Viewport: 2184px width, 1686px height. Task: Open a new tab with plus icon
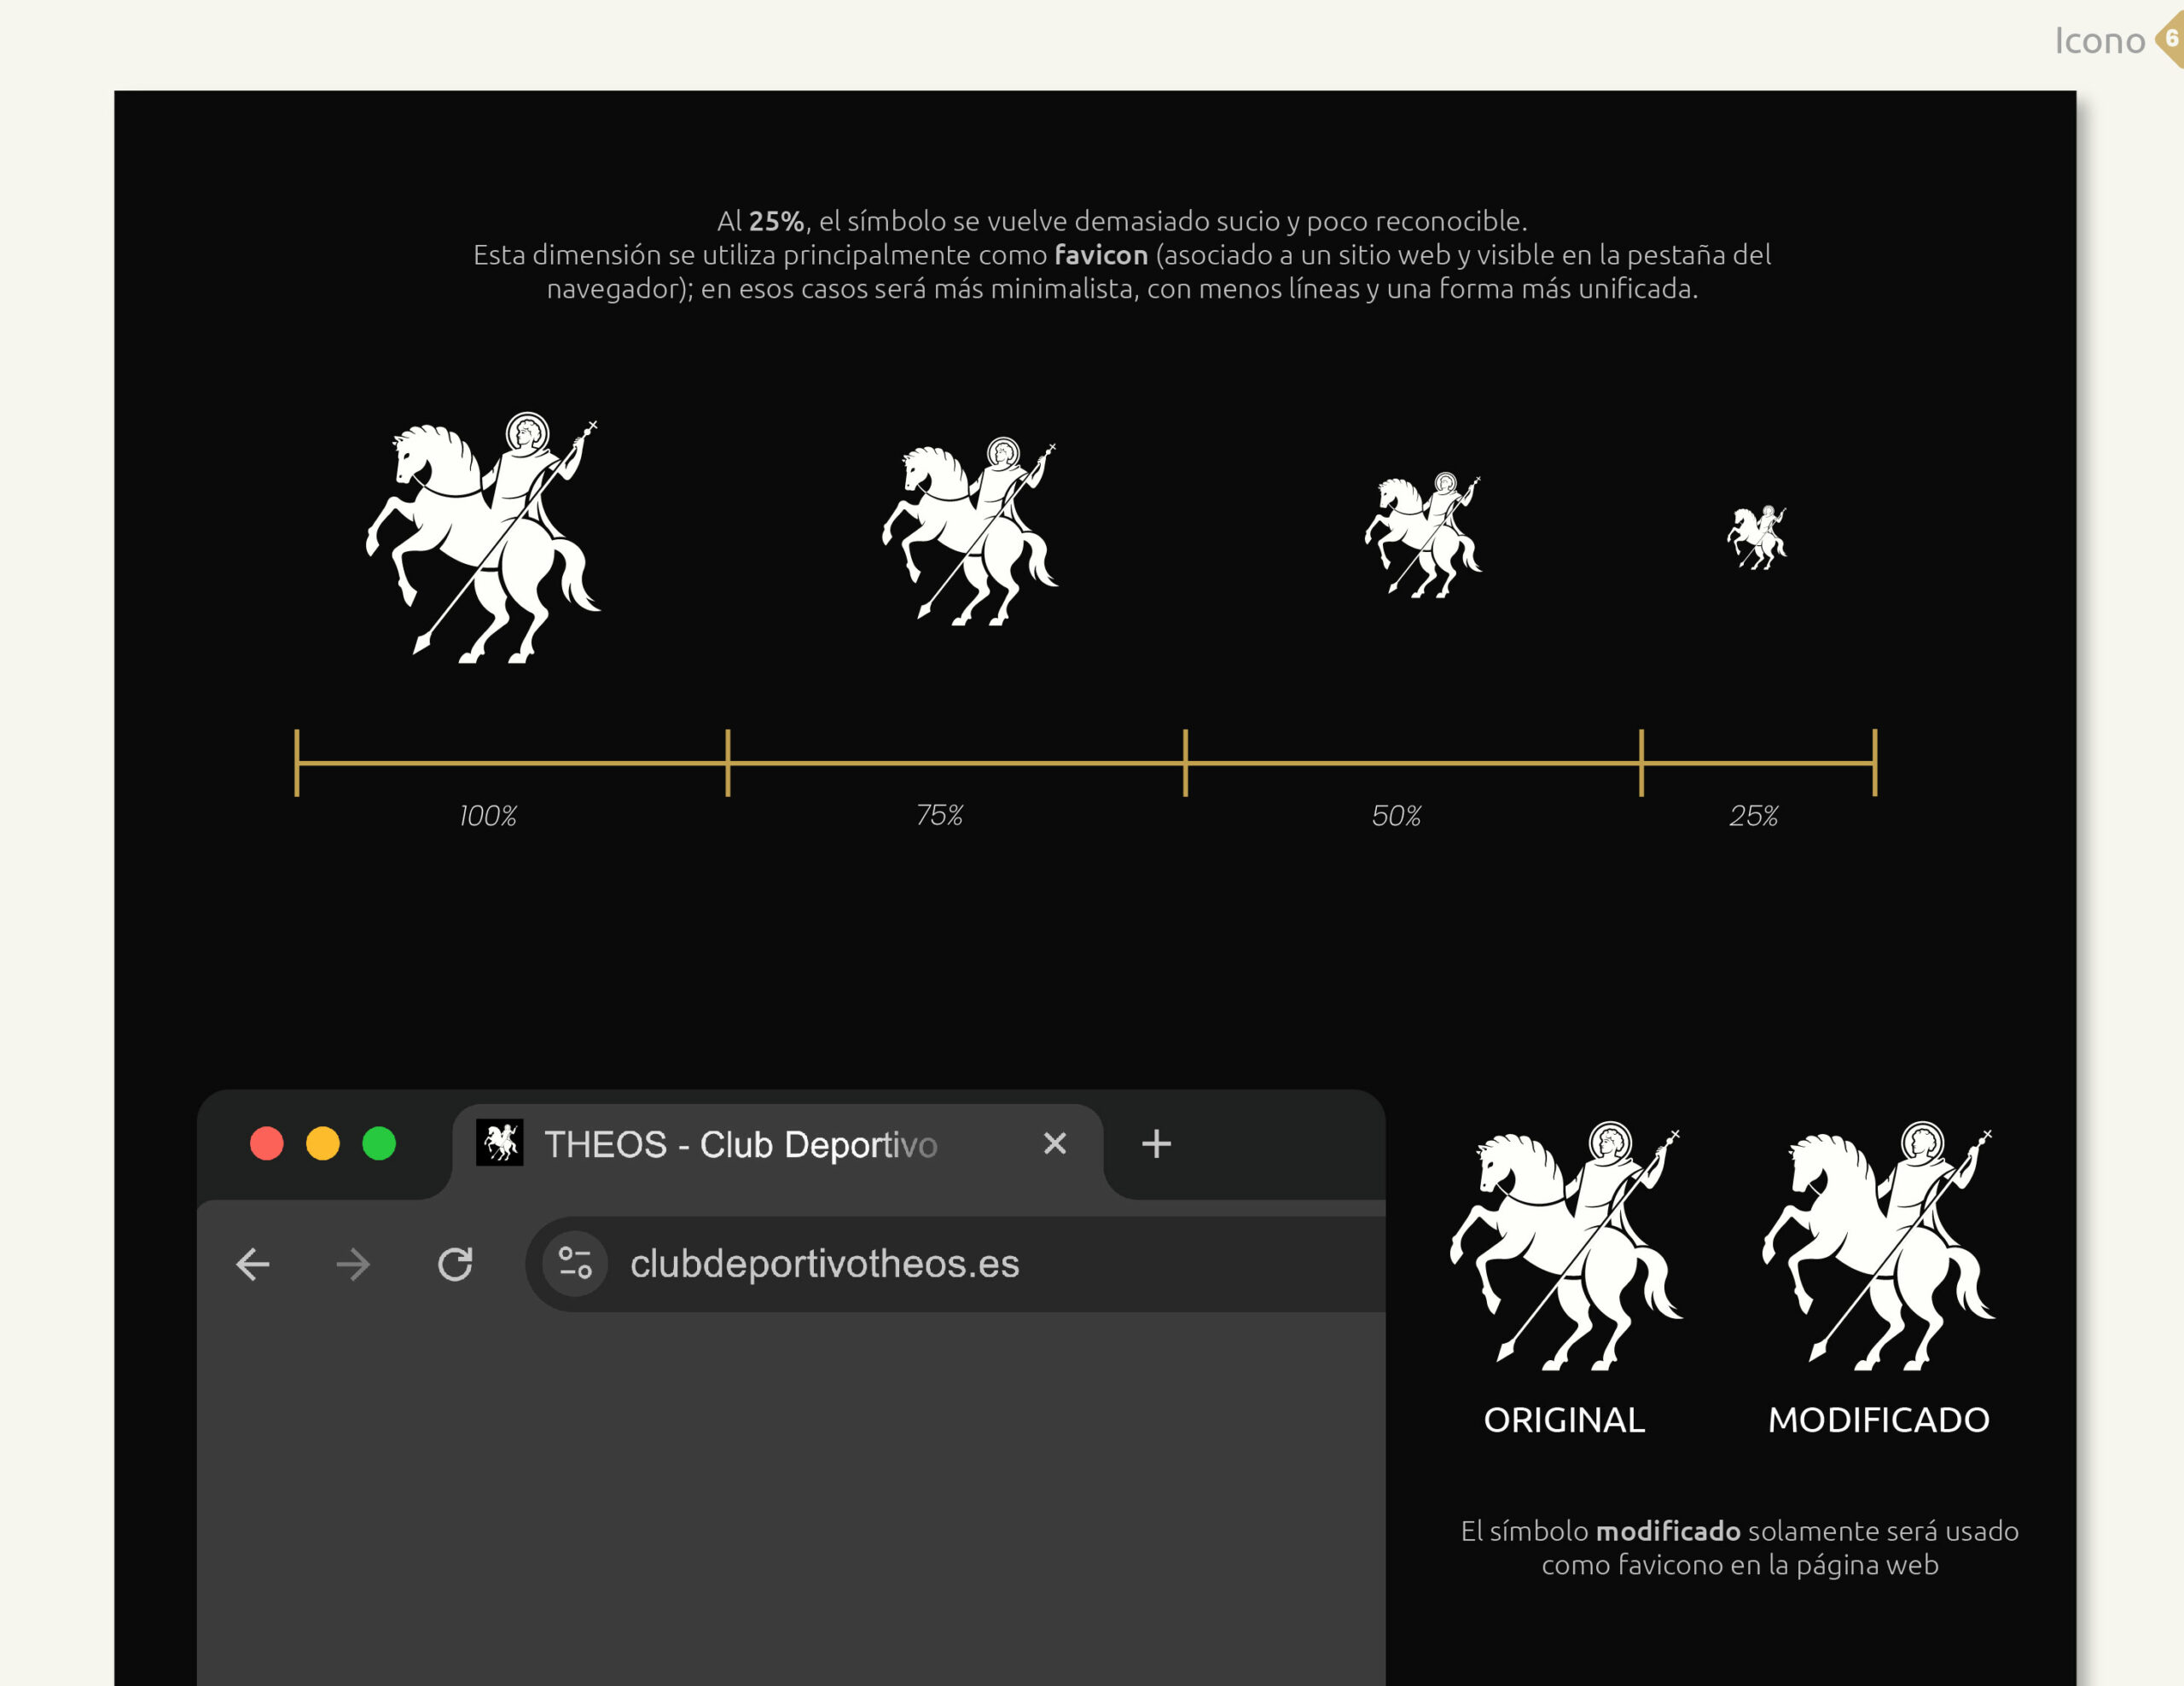pos(1156,1143)
